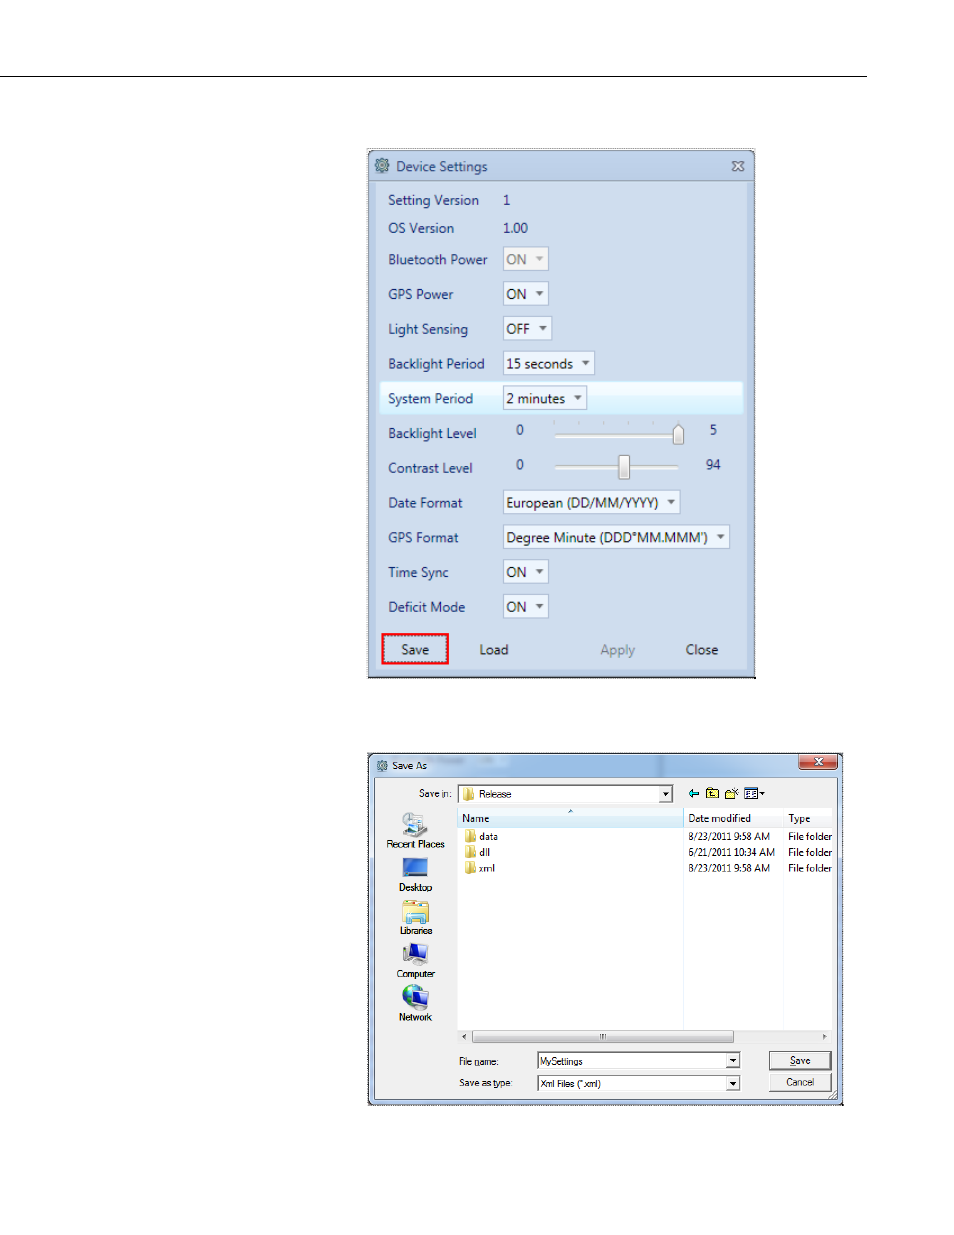Click the Apply button
Screen dimensions: 954x1235
(618, 650)
